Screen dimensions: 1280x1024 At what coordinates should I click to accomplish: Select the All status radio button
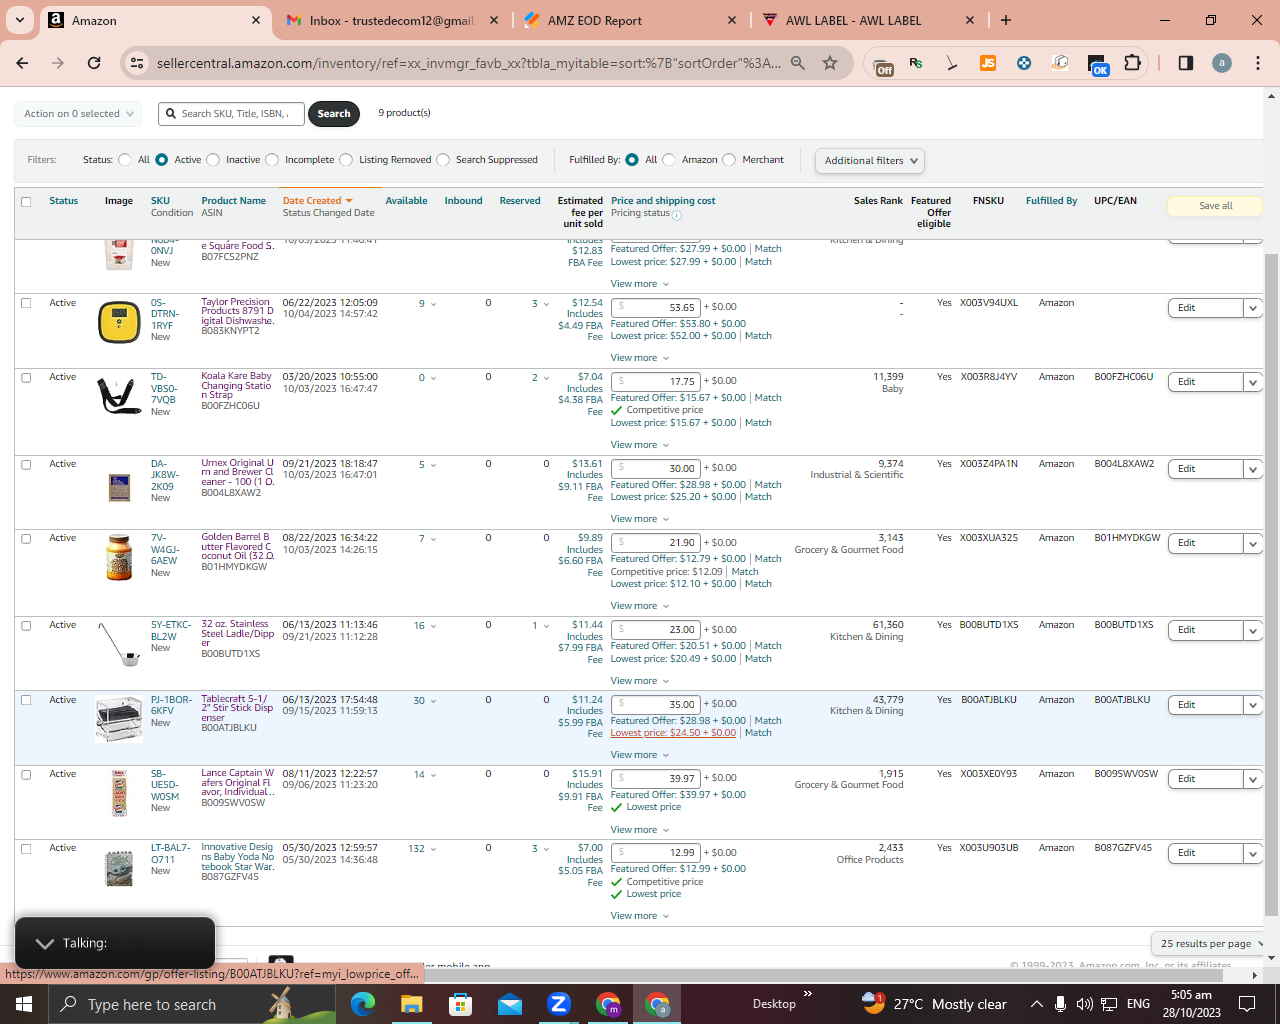[125, 160]
